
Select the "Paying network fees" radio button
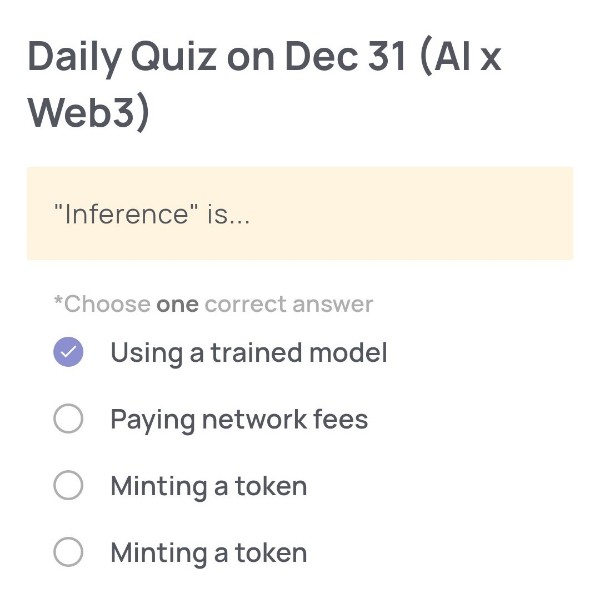(68, 419)
